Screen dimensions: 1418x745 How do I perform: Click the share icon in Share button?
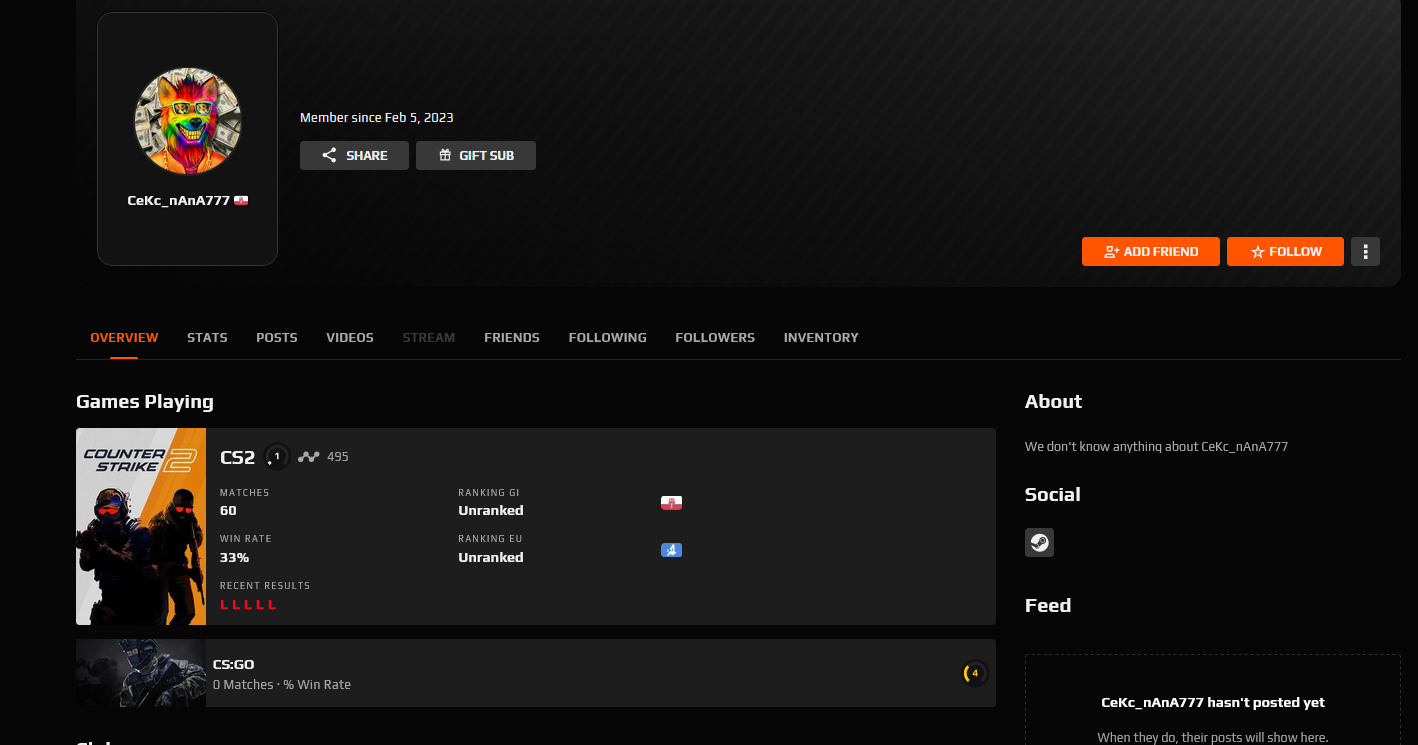[329, 156]
